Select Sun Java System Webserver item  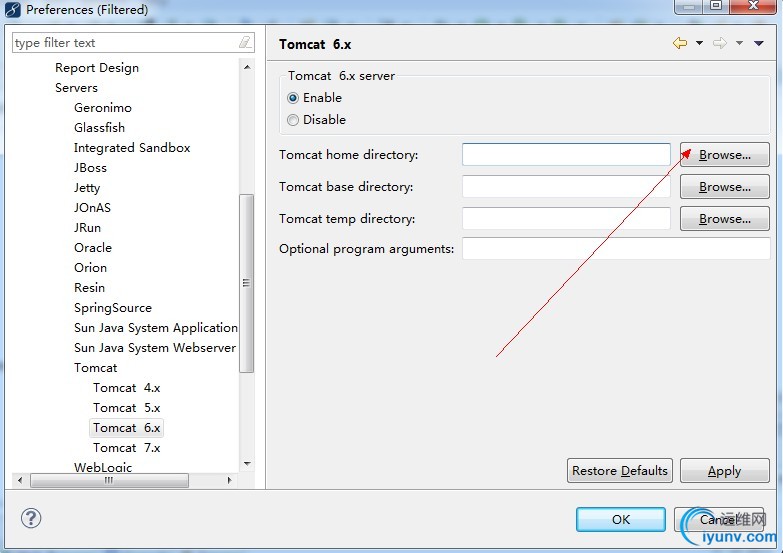pos(155,348)
